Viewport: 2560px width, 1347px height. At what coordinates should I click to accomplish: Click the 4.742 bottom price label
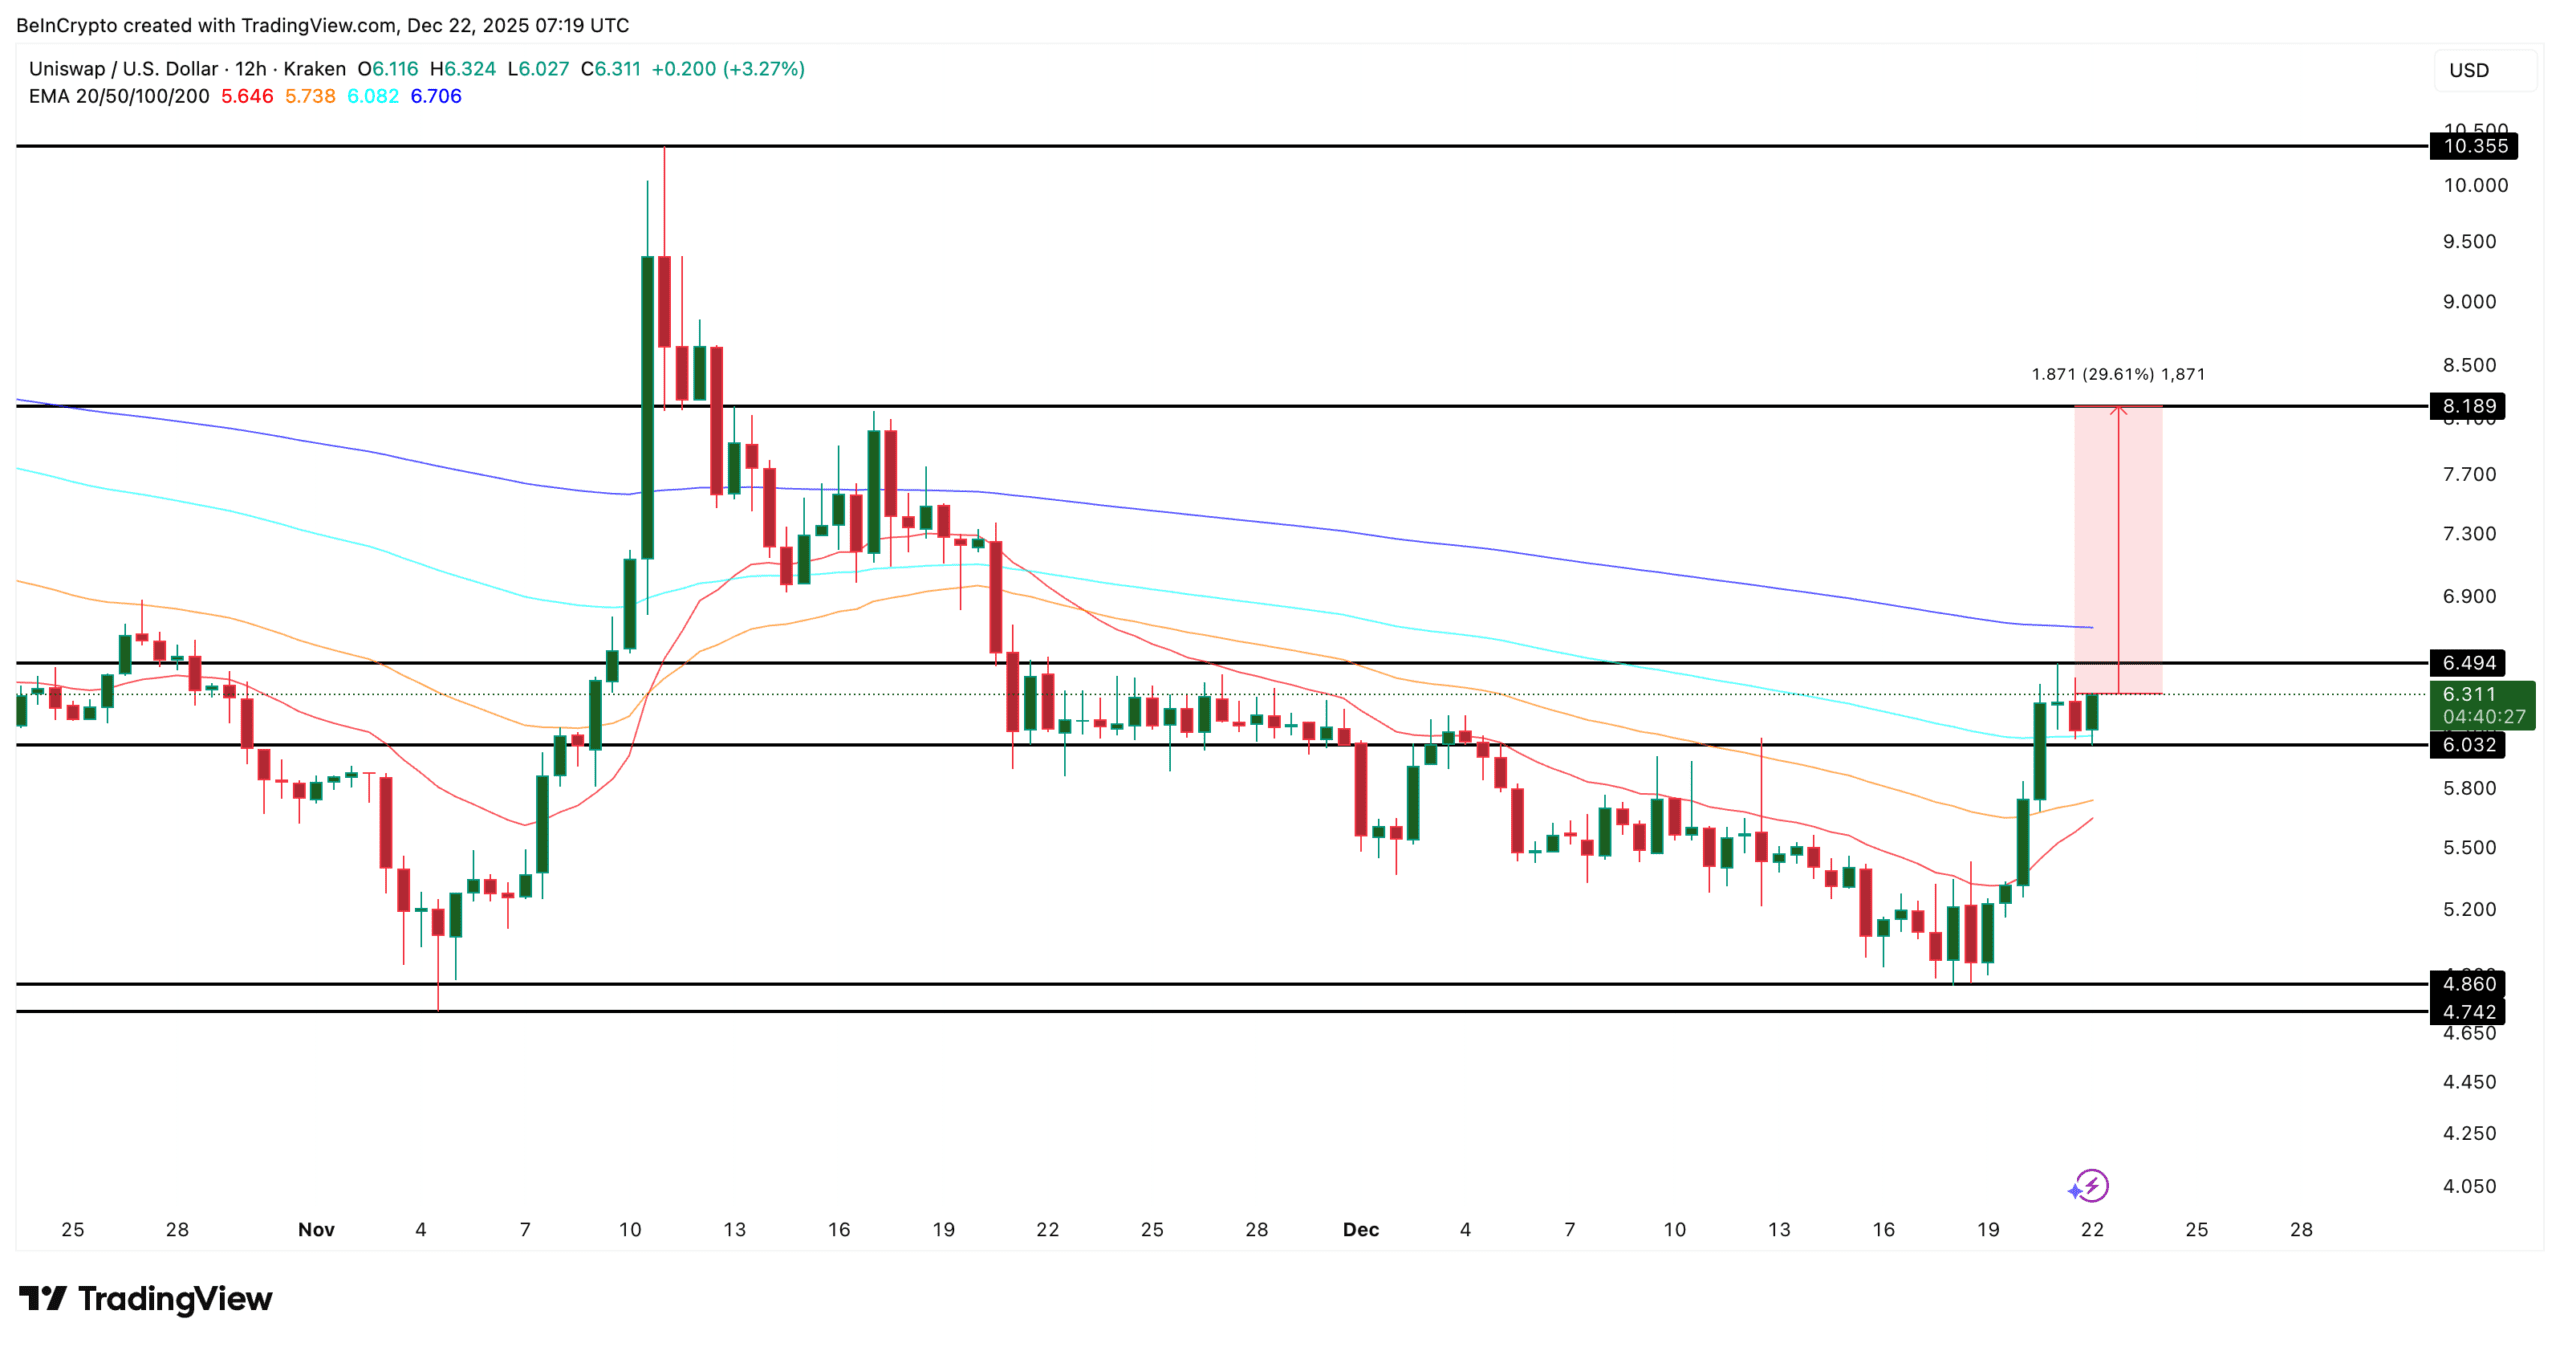click(2468, 1012)
